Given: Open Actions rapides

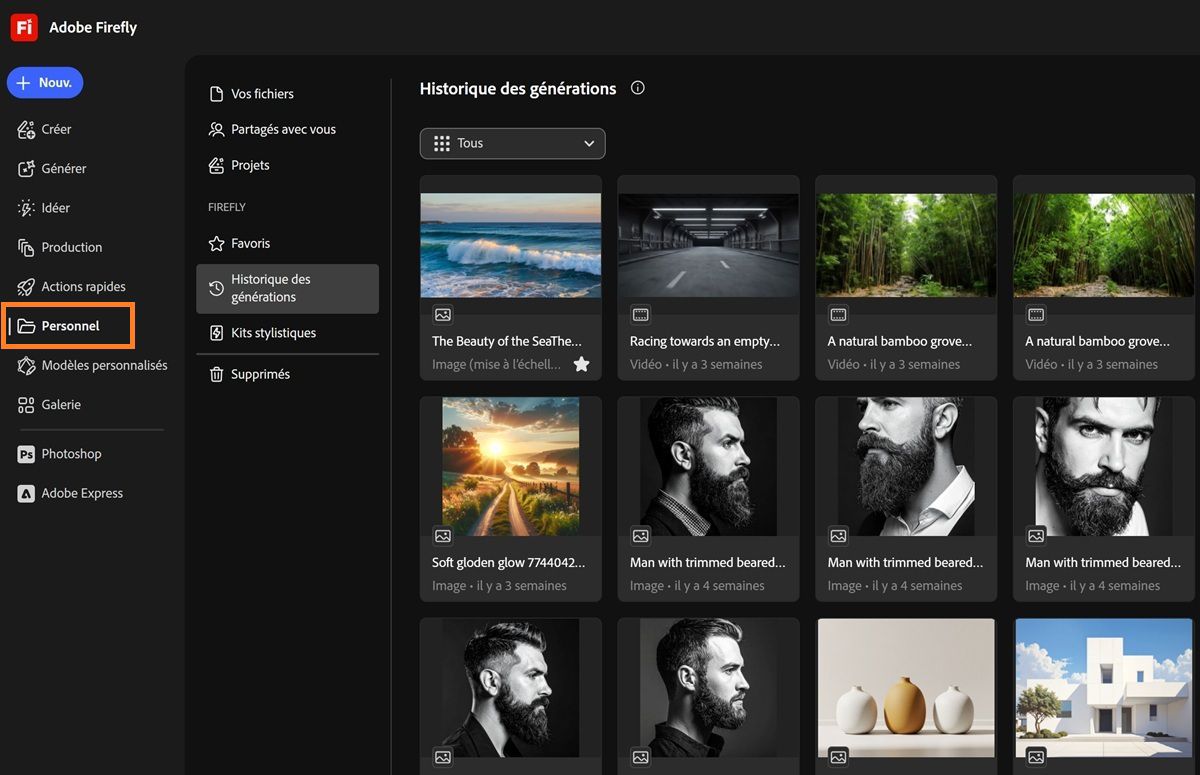Looking at the screenshot, I should click(x=83, y=286).
